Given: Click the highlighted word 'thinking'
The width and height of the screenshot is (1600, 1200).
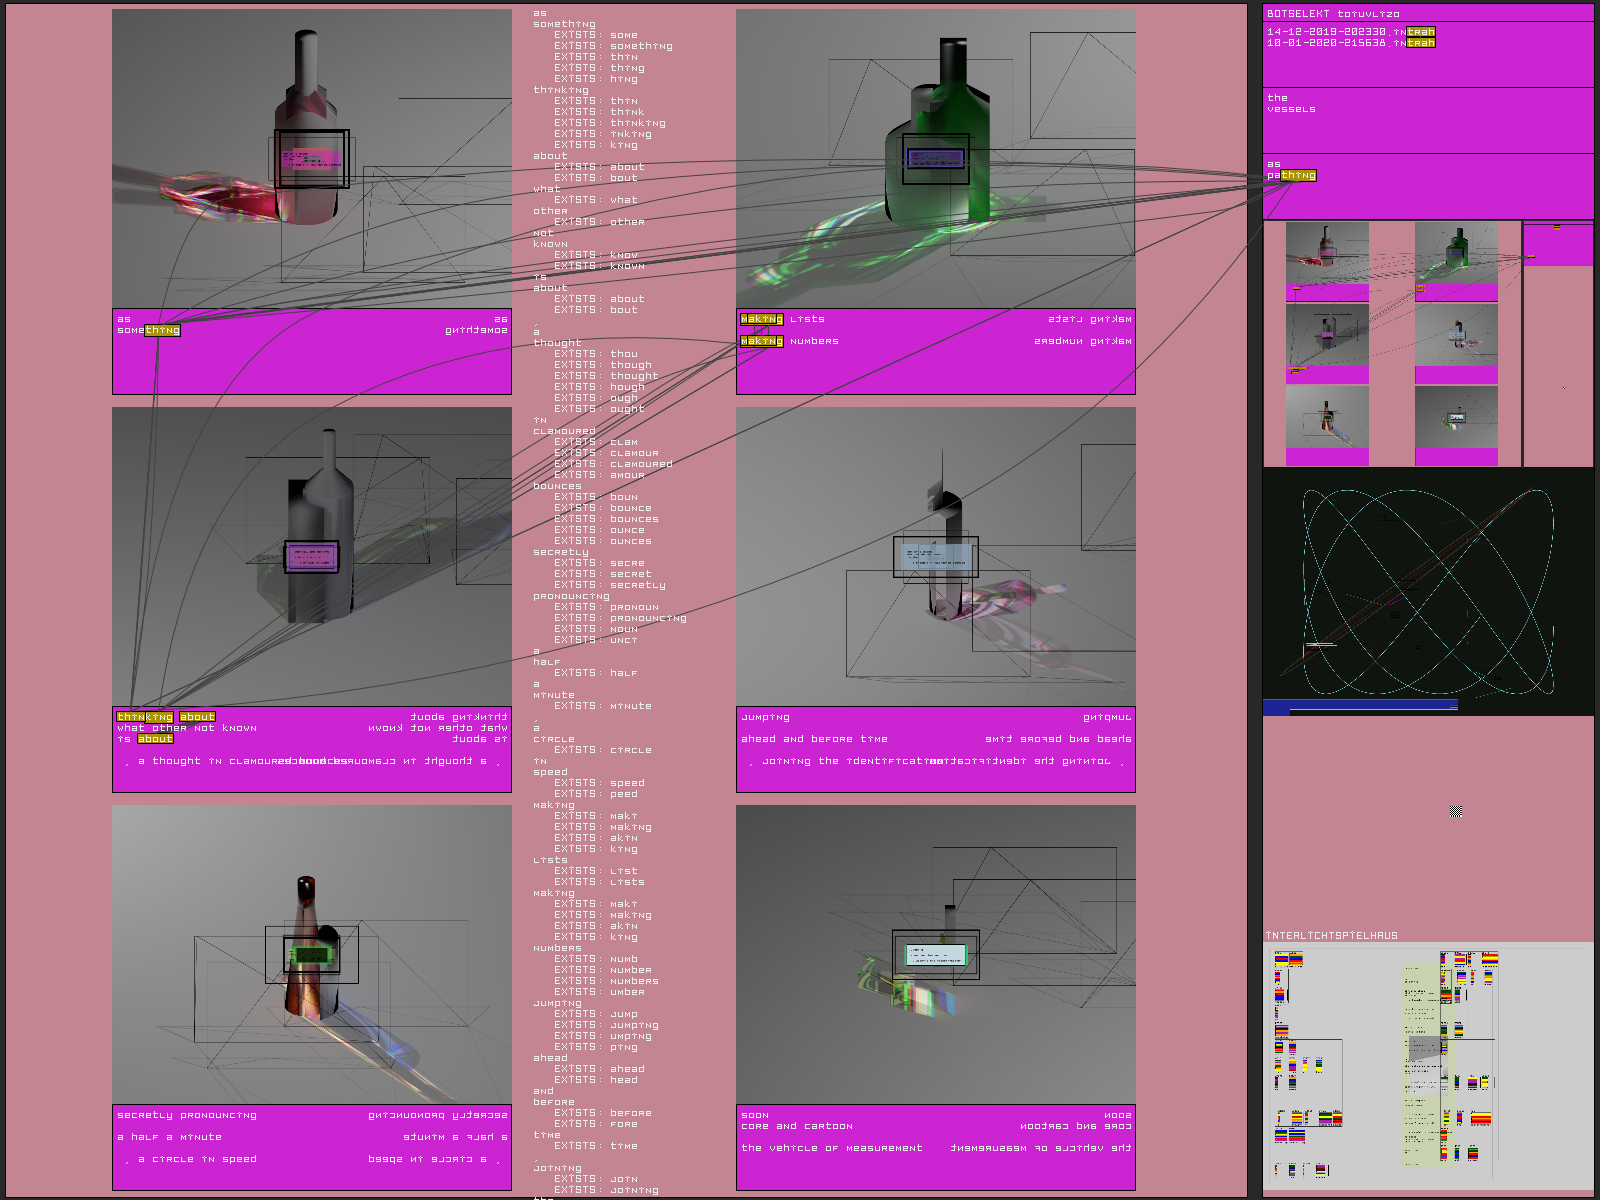Looking at the screenshot, I should [145, 717].
